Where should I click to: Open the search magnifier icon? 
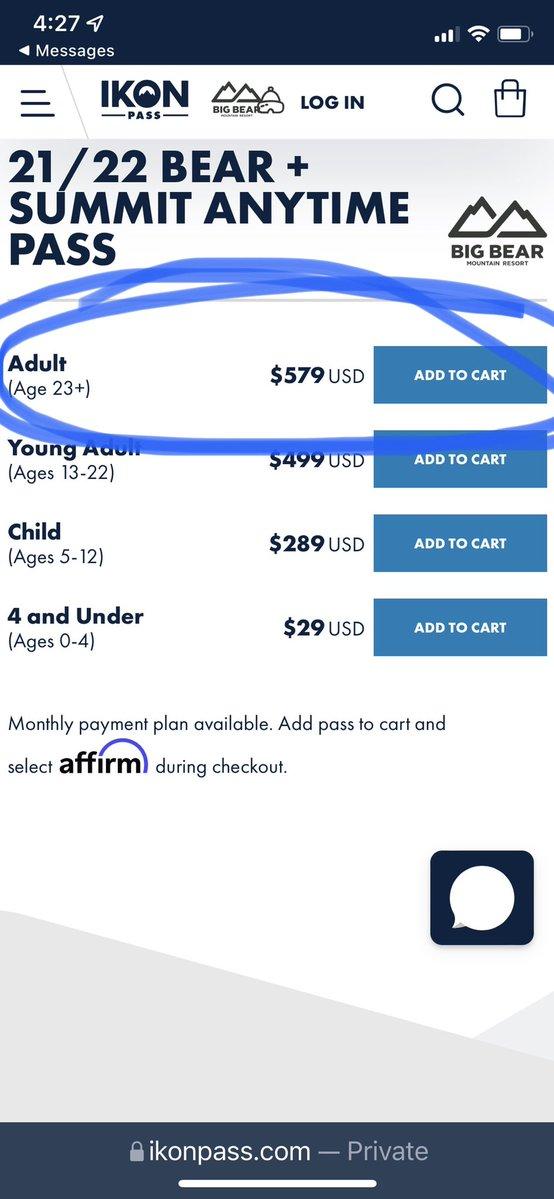click(x=448, y=100)
